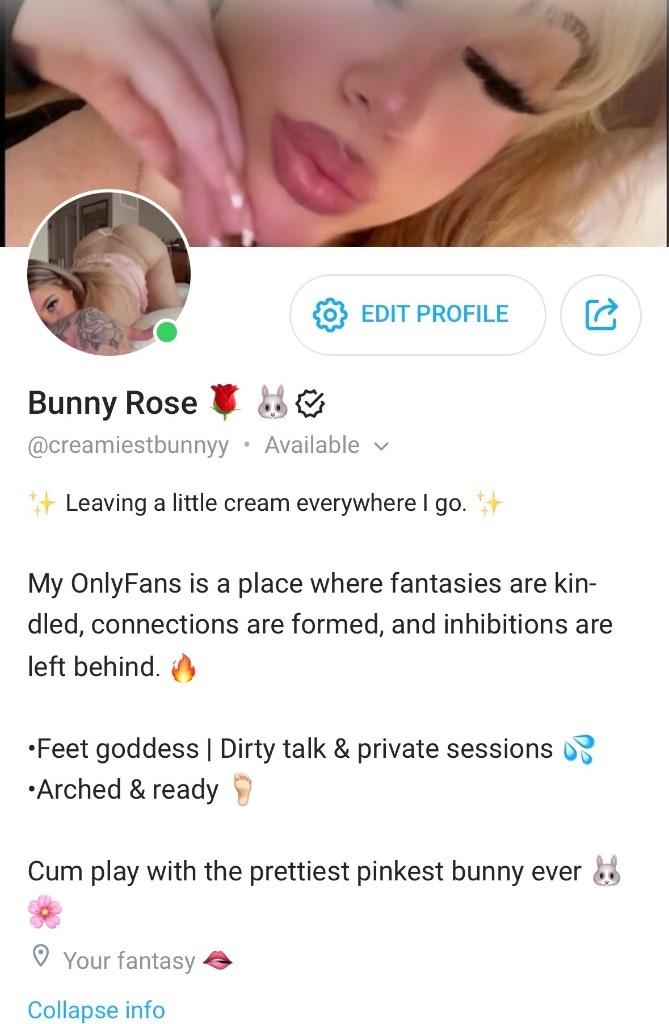Click the fire emoji after left behind
Image resolution: width=669 pixels, height=1024 pixels.
(x=184, y=667)
